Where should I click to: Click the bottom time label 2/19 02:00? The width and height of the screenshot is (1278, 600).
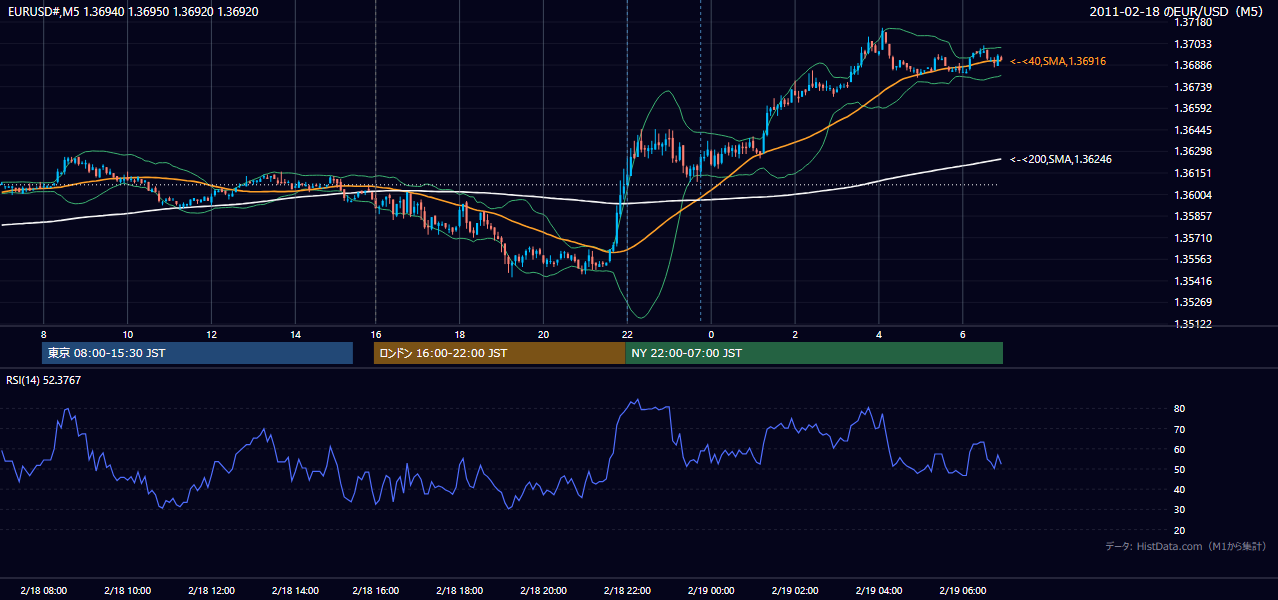coord(795,591)
